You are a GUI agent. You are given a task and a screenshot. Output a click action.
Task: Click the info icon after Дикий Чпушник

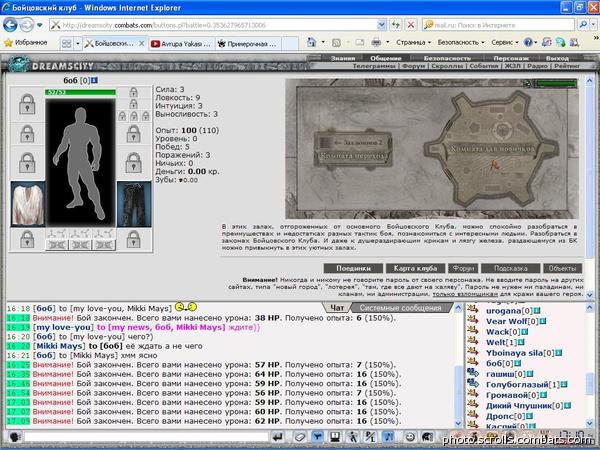tap(567, 406)
